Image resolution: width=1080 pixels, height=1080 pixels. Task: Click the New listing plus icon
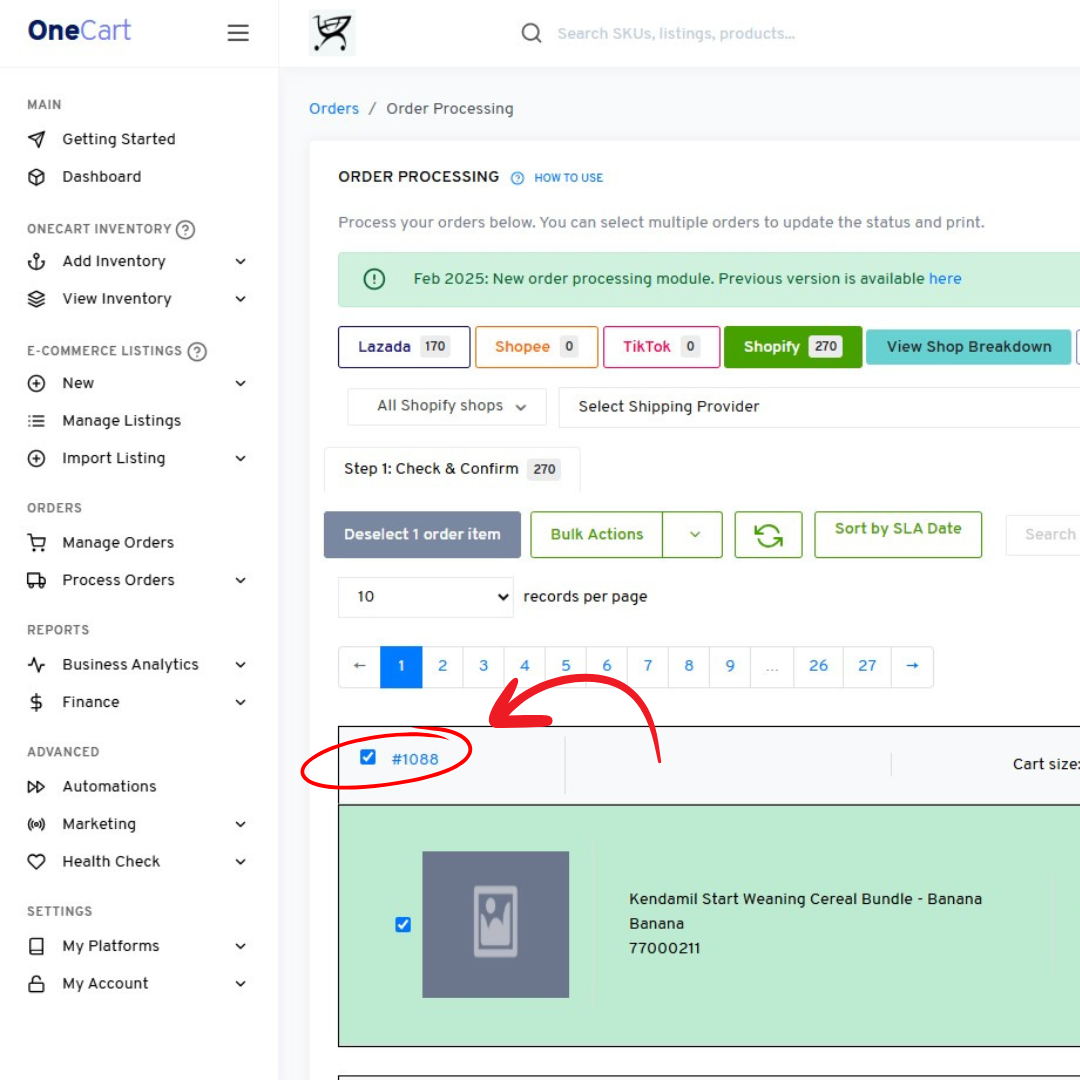(x=37, y=383)
